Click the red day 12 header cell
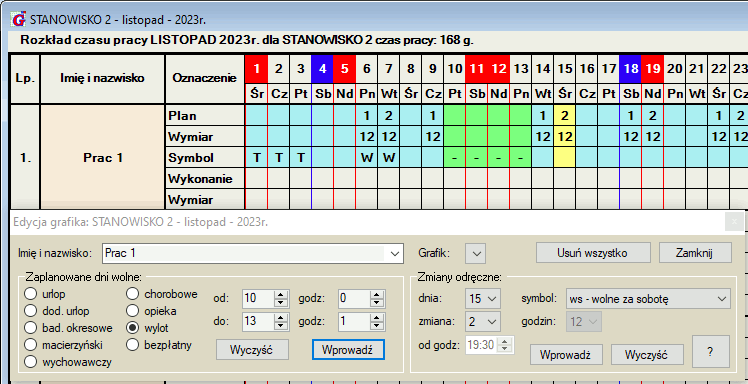This screenshot has width=748, height=384. coord(499,69)
